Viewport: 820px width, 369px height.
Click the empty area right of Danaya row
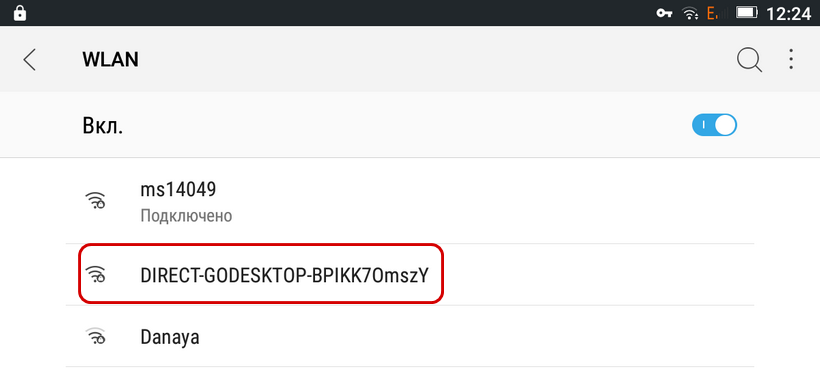[476, 336]
